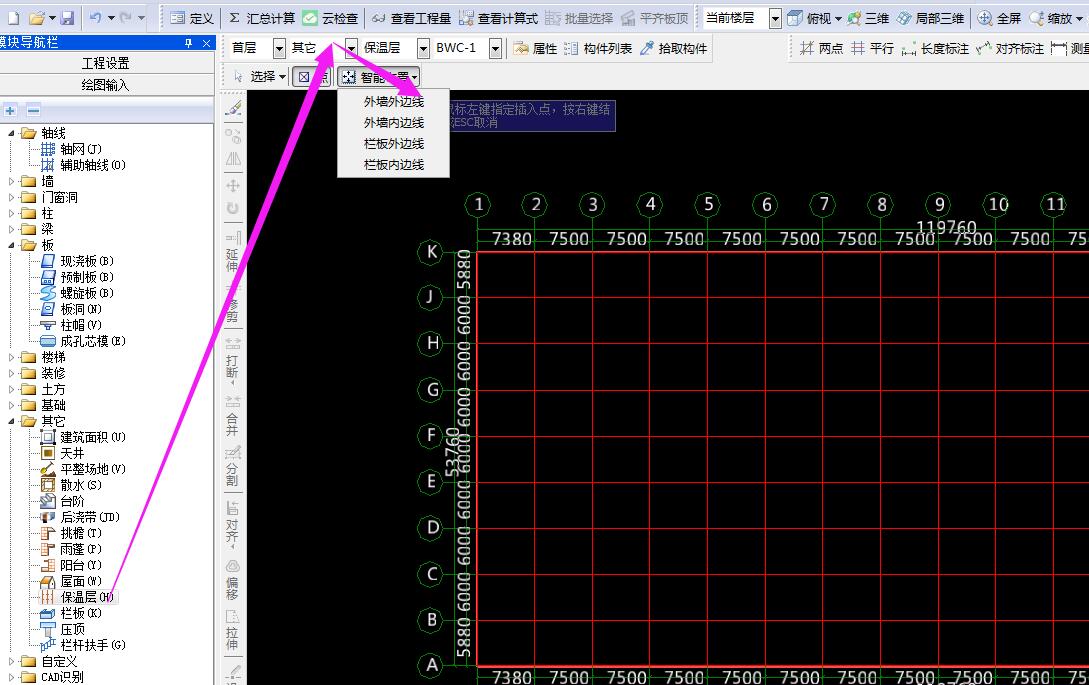This screenshot has width=1089, height=685.
Task: Select 后浇带(JD) in the tree
Action: pos(90,517)
